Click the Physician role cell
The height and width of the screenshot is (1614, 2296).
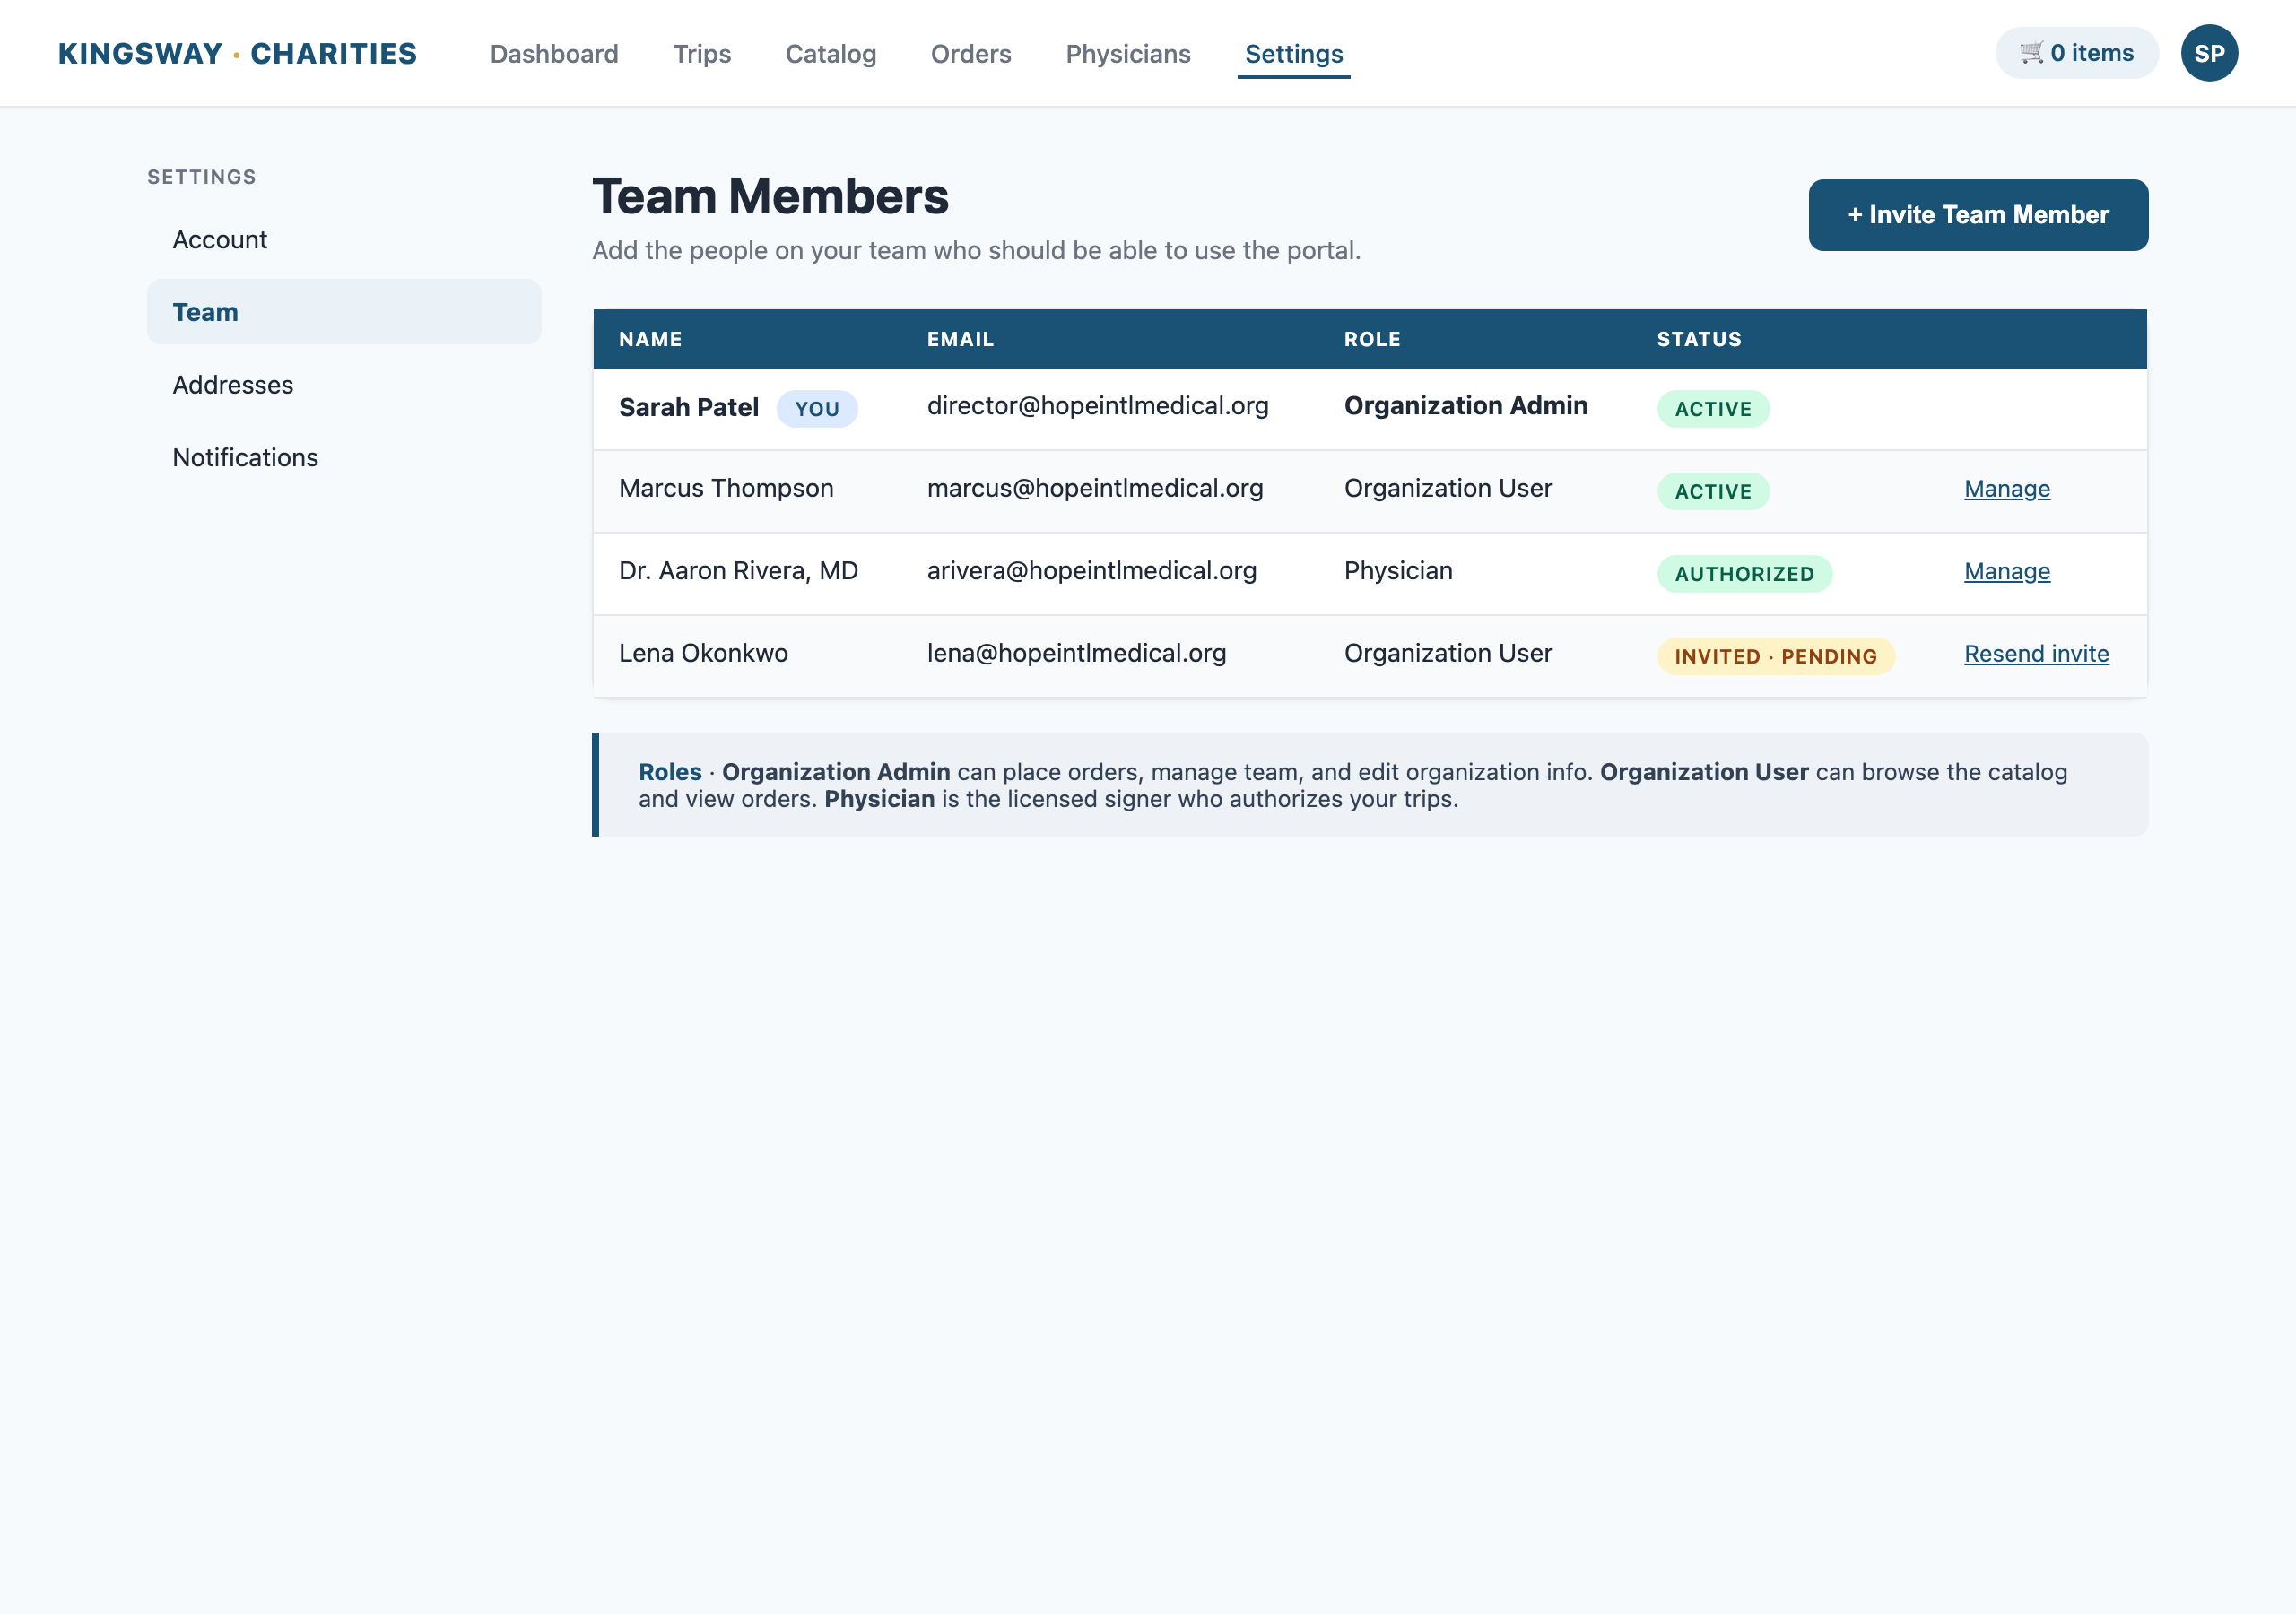click(x=1398, y=571)
